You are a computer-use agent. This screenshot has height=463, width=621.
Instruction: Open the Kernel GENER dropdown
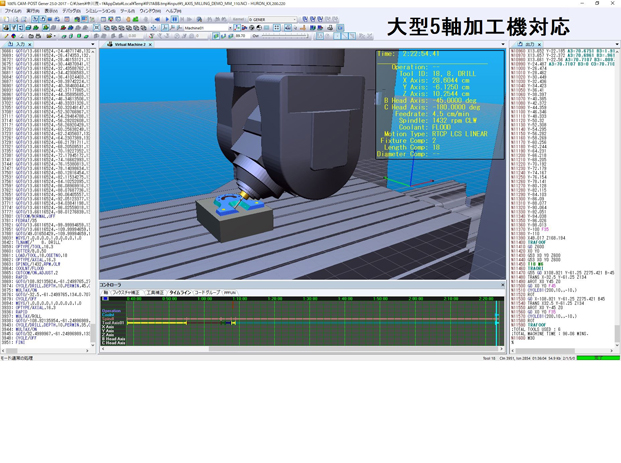[x=272, y=19]
